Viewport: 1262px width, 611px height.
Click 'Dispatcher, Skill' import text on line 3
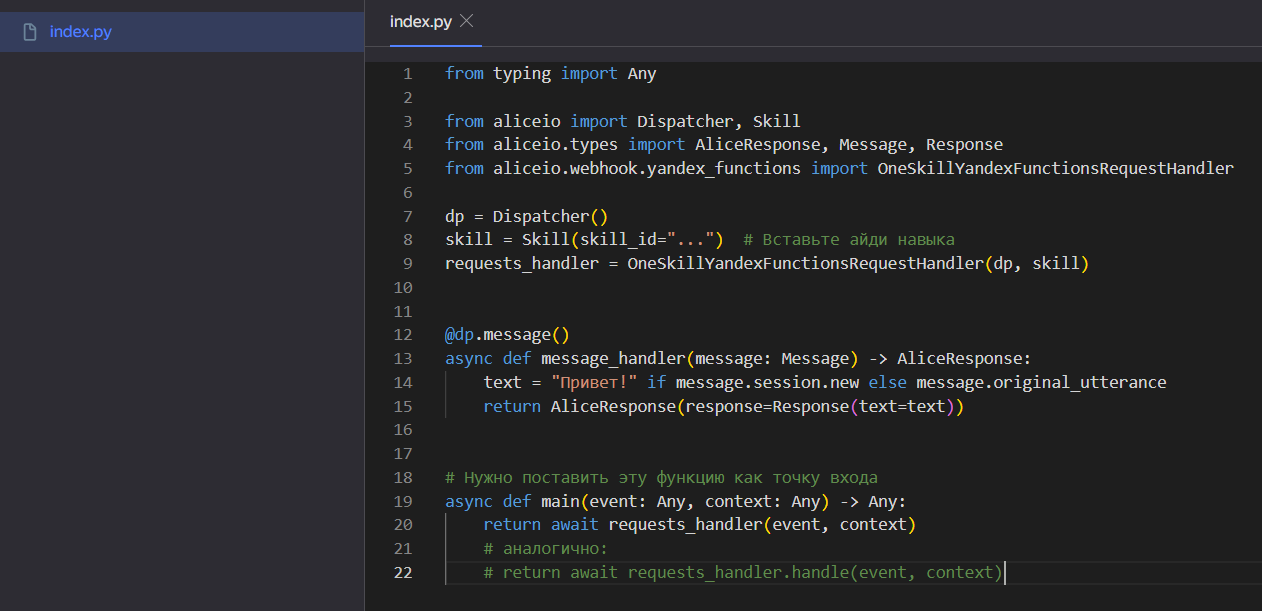(719, 121)
